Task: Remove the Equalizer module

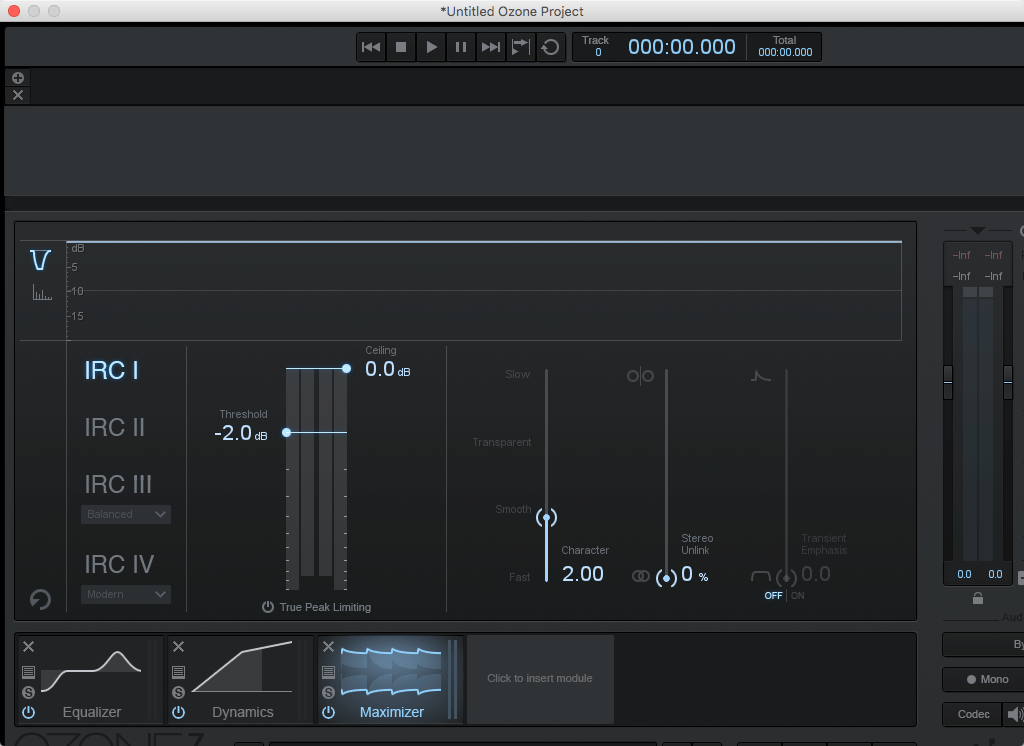Action: 29,646
